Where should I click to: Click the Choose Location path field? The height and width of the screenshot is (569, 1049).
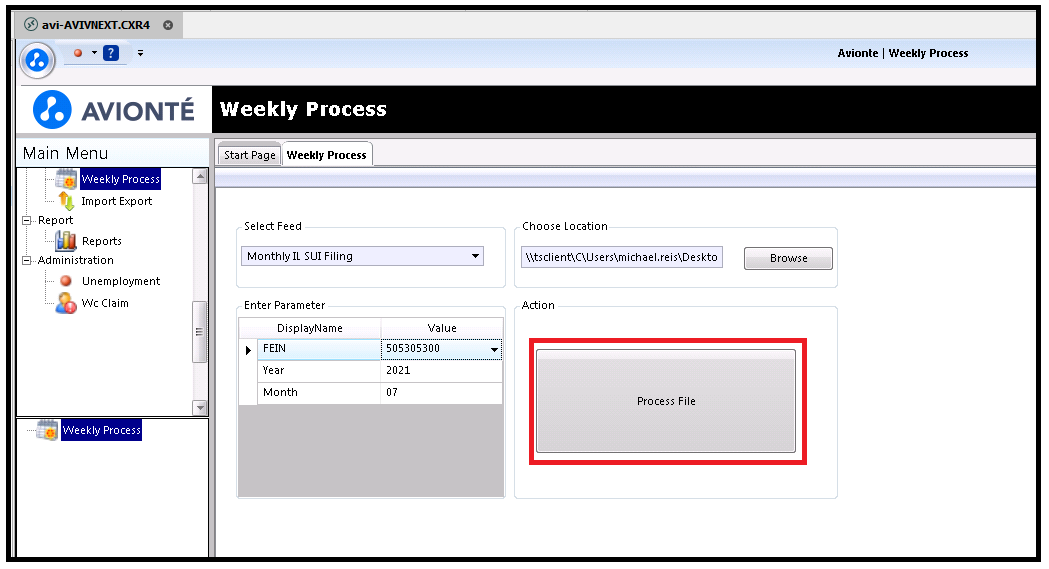pos(622,257)
